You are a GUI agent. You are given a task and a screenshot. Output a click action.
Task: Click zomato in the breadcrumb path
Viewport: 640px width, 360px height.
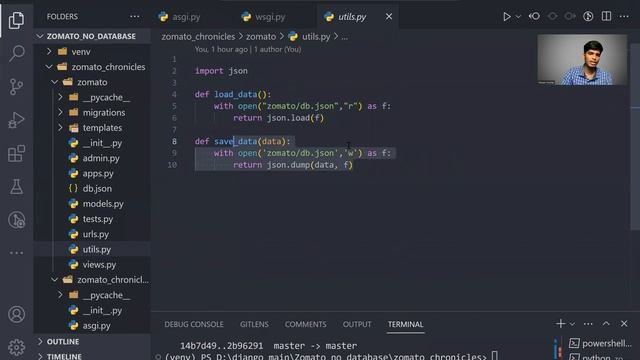tap(261, 37)
